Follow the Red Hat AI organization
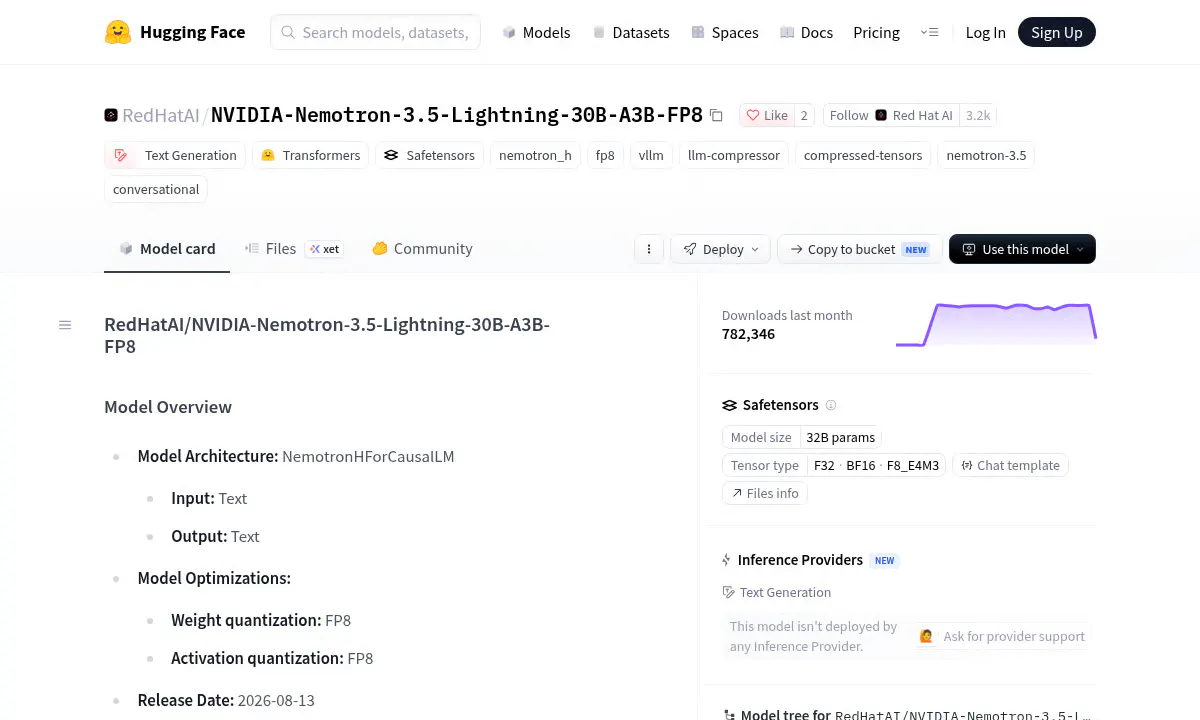The image size is (1200, 720). click(x=891, y=115)
